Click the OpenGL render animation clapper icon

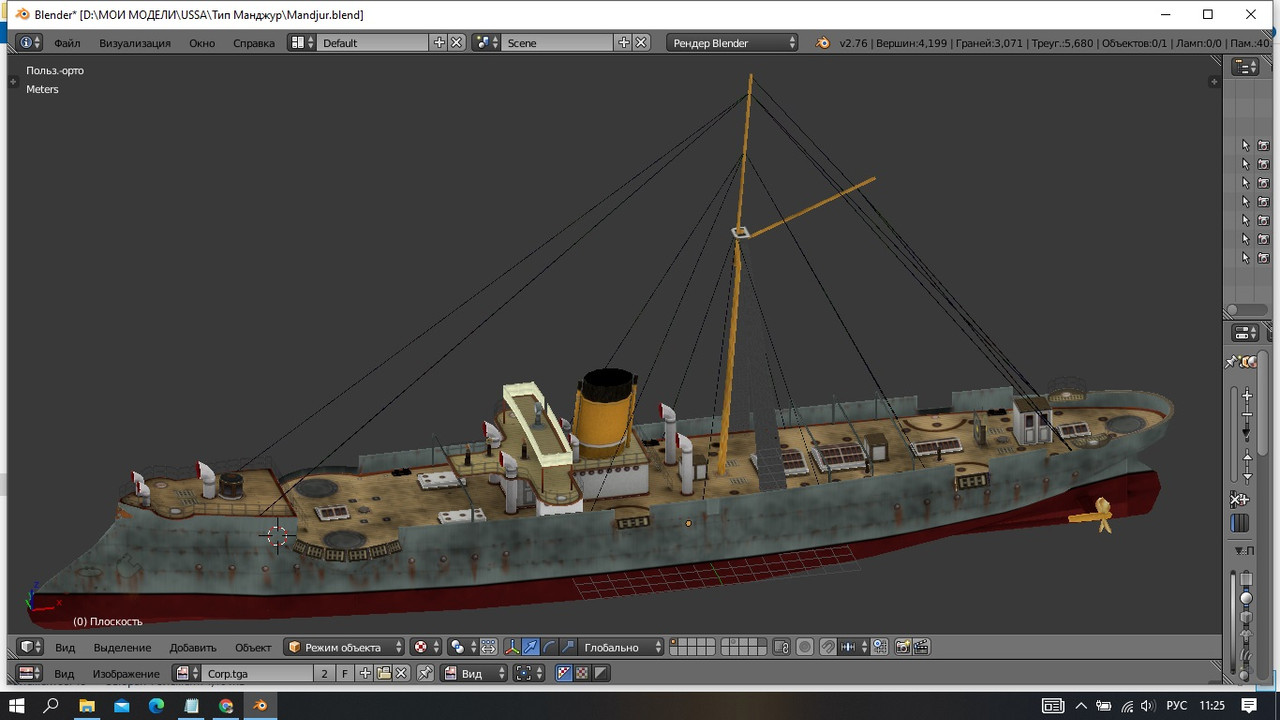[921, 647]
